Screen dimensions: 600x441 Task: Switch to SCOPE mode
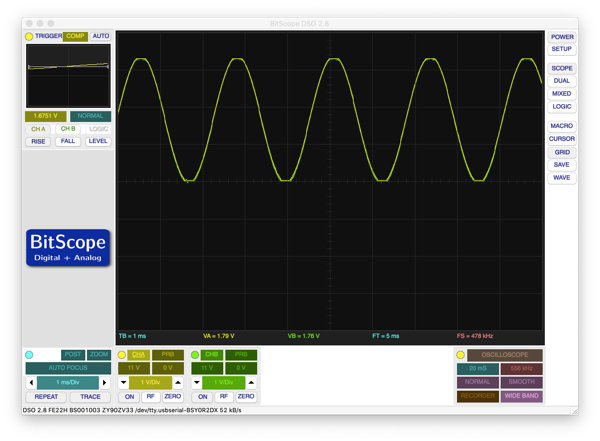pyautogui.click(x=562, y=68)
